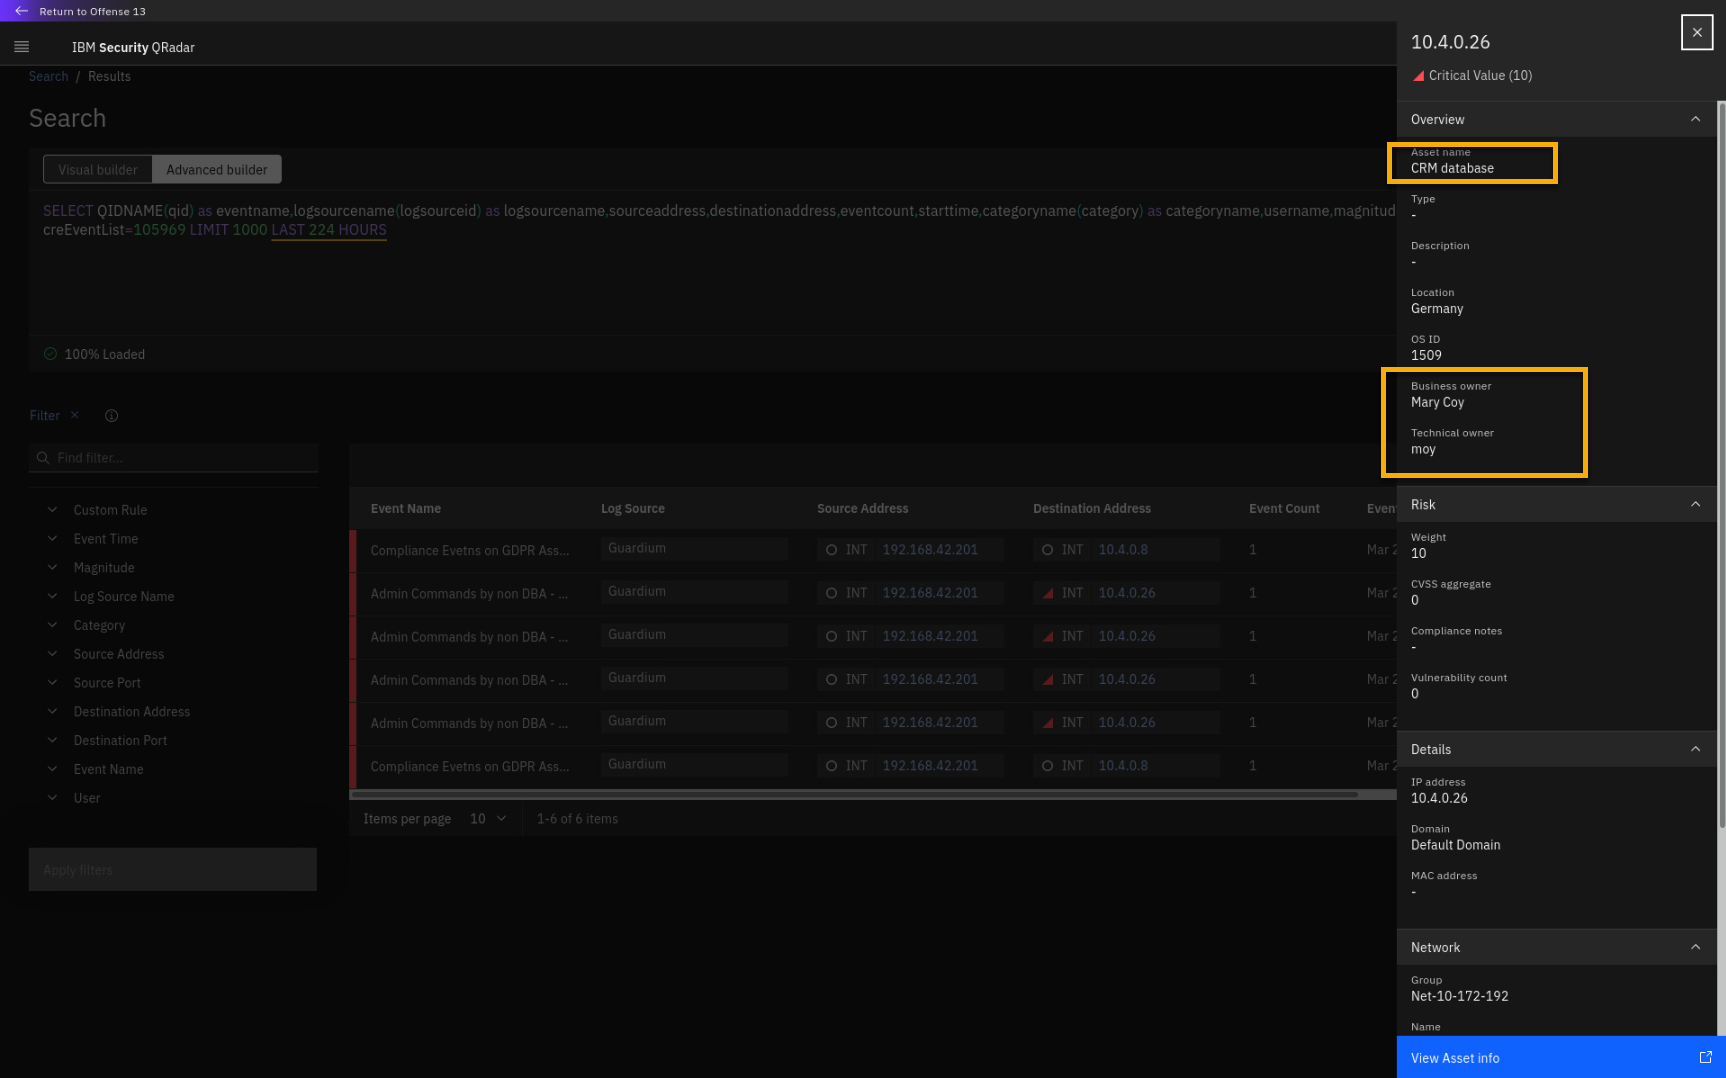Click the Search breadcrumb link

[x=48, y=77]
